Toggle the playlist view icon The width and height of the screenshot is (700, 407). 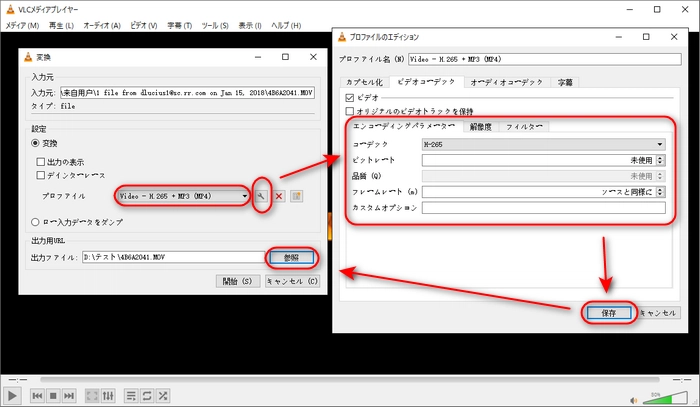point(133,396)
